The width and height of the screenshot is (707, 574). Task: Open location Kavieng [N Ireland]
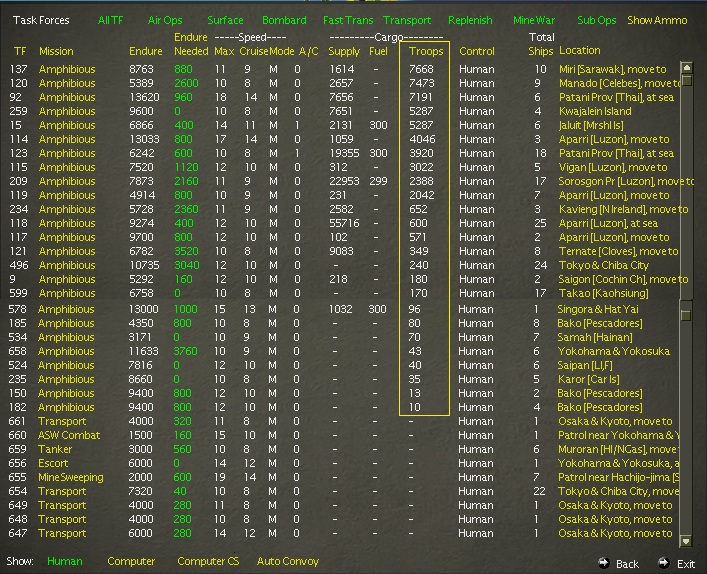pyautogui.click(x=624, y=209)
